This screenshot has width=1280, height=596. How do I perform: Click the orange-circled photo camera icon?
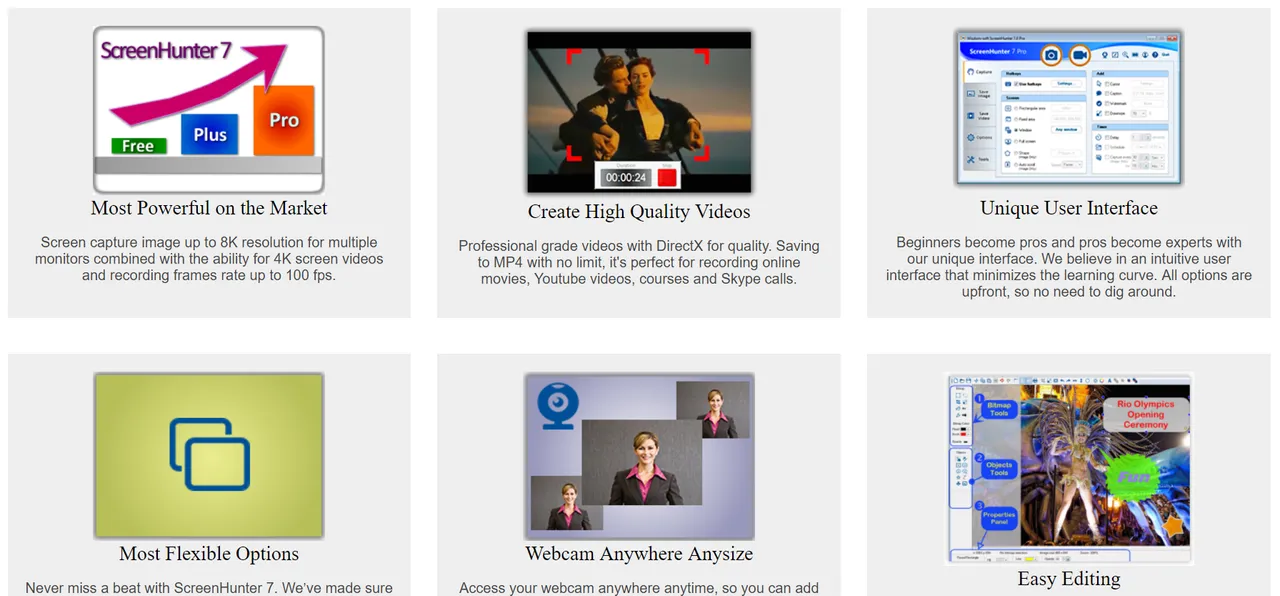(x=1051, y=54)
